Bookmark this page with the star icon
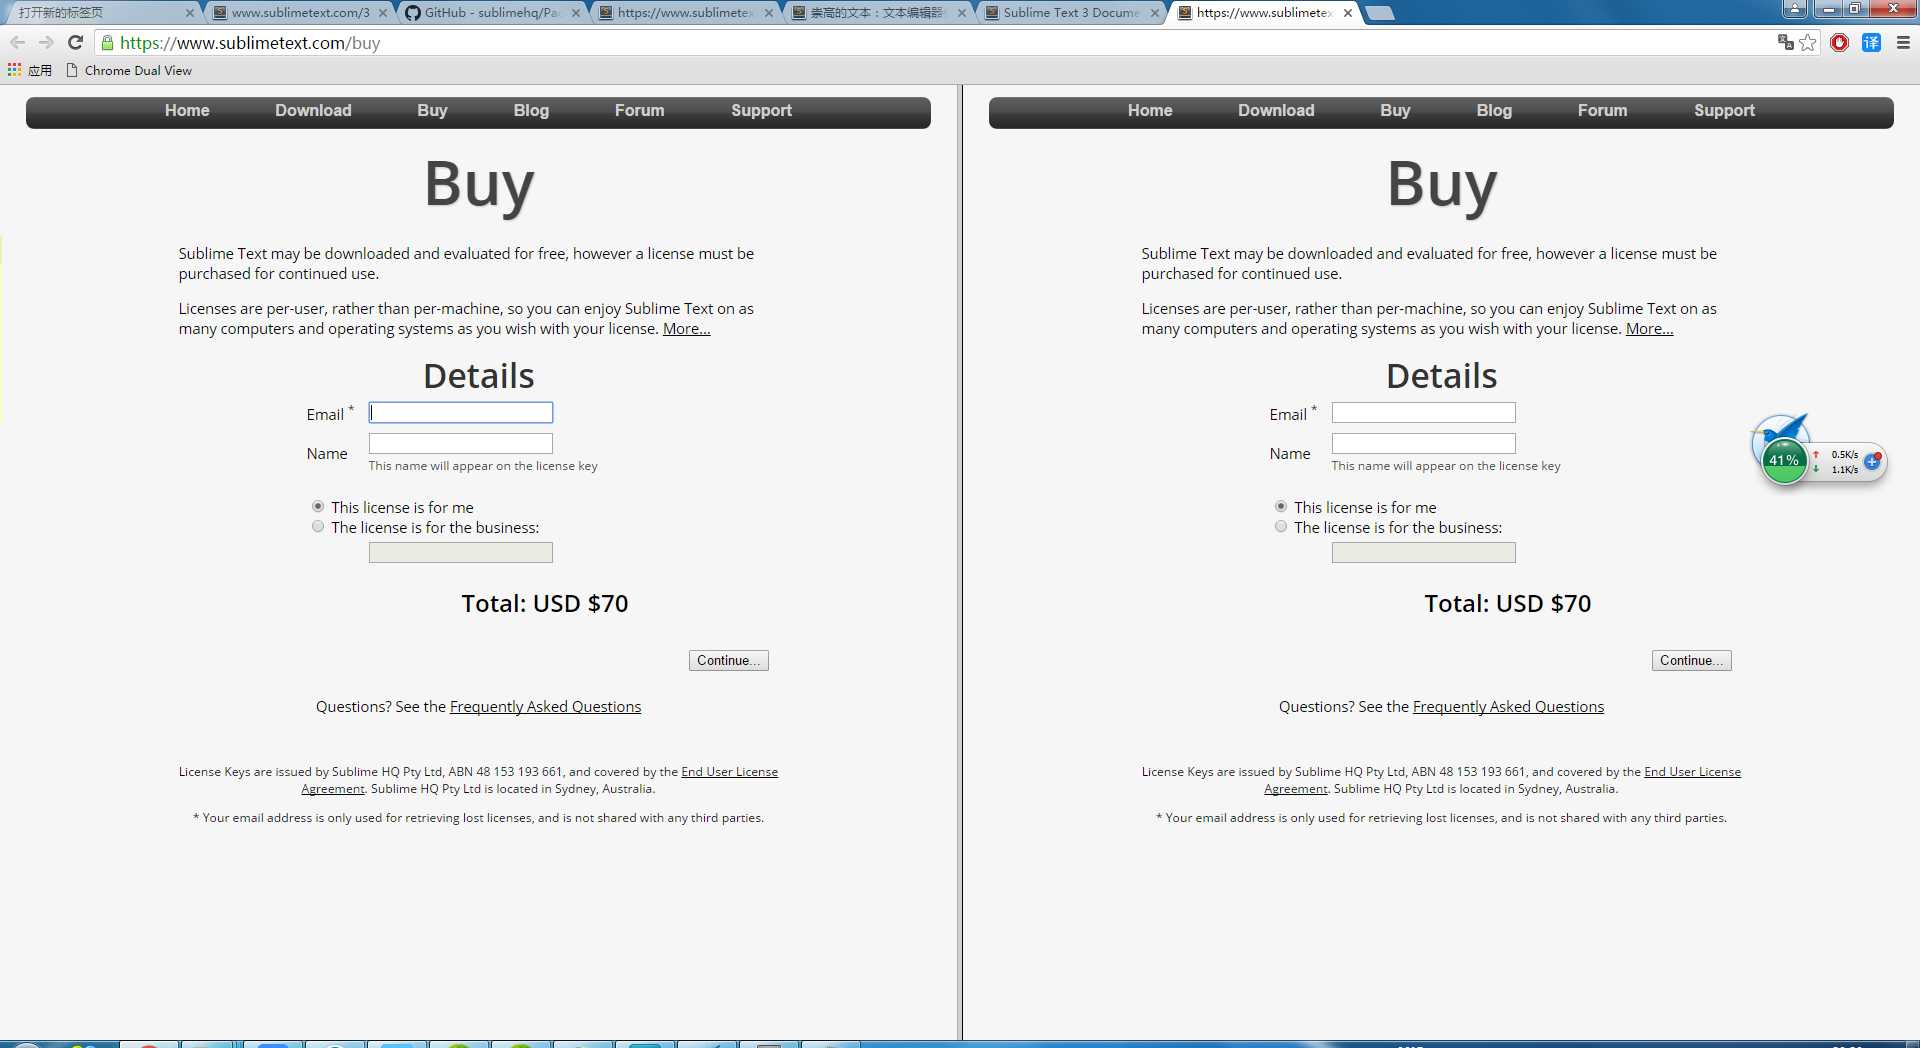Viewport: 1920px width, 1048px height. point(1808,42)
